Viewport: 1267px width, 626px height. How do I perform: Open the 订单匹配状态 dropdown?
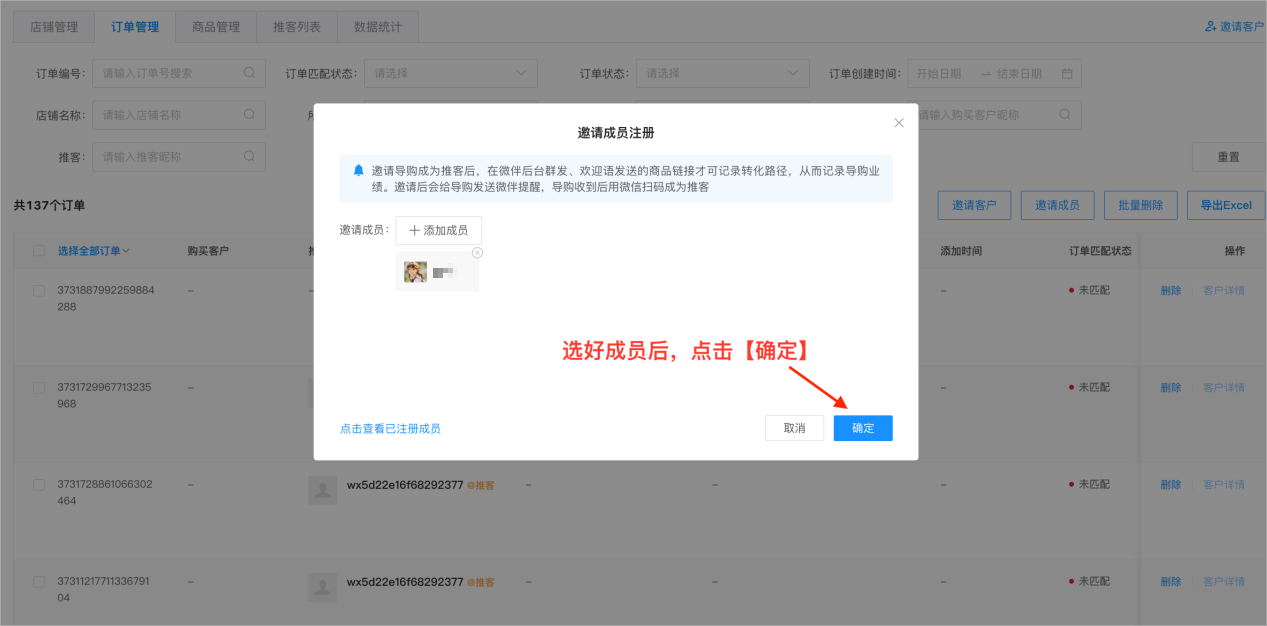click(x=450, y=72)
